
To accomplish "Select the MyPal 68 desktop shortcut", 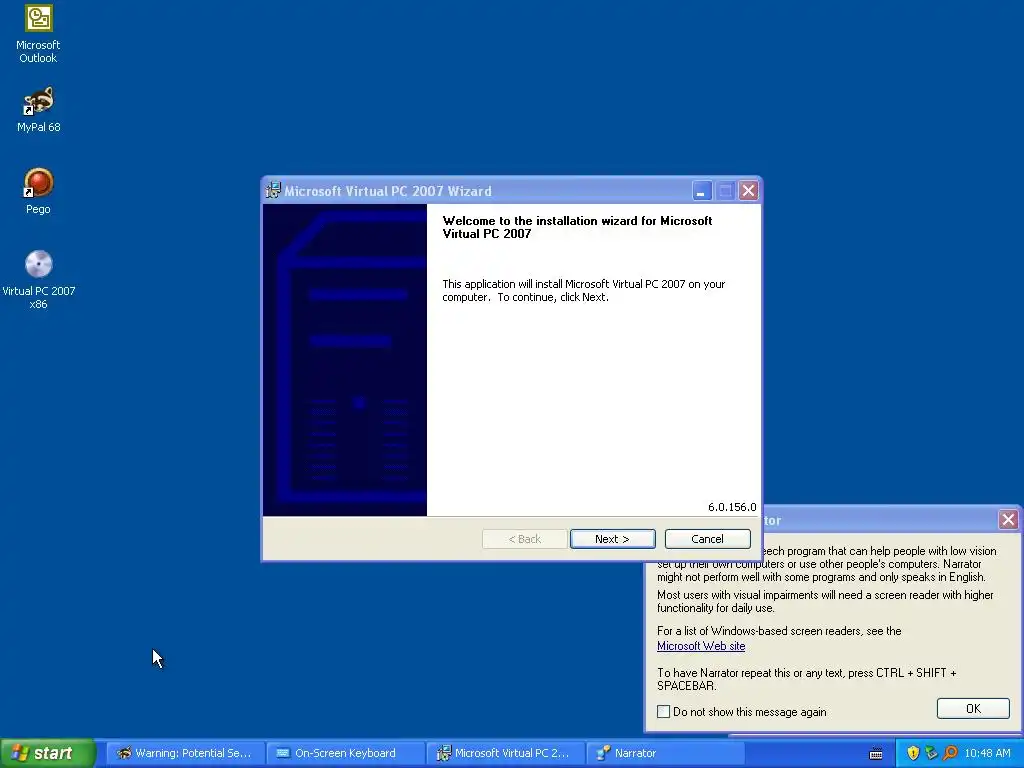I will [39, 110].
